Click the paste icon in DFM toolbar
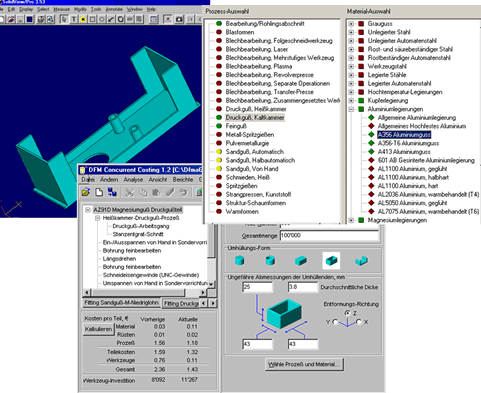 pos(156,192)
